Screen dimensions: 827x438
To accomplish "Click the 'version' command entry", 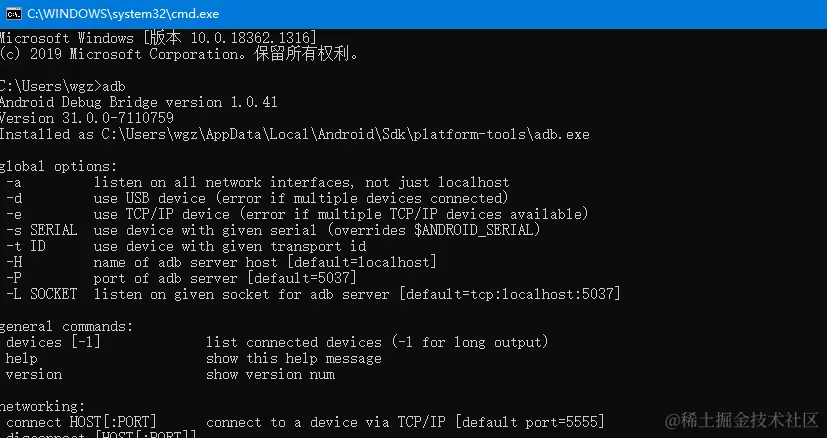I will [34, 375].
